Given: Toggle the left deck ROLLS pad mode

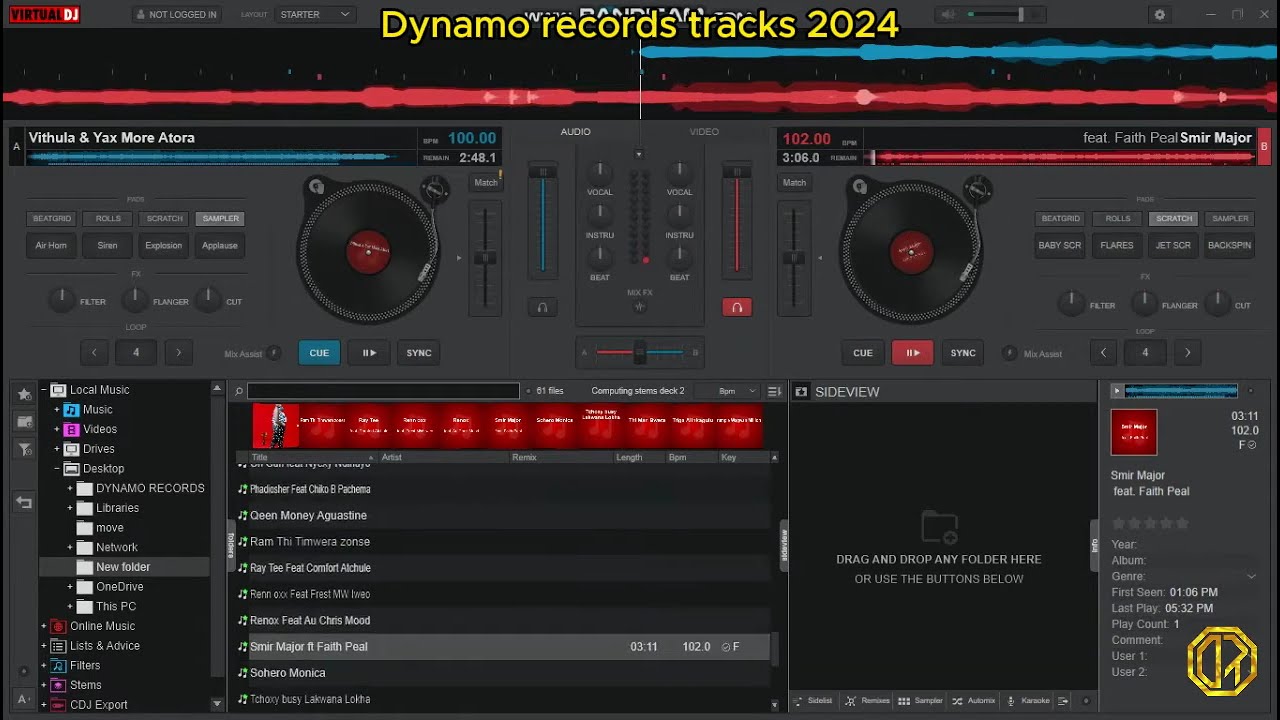Looking at the screenshot, I should (x=108, y=218).
